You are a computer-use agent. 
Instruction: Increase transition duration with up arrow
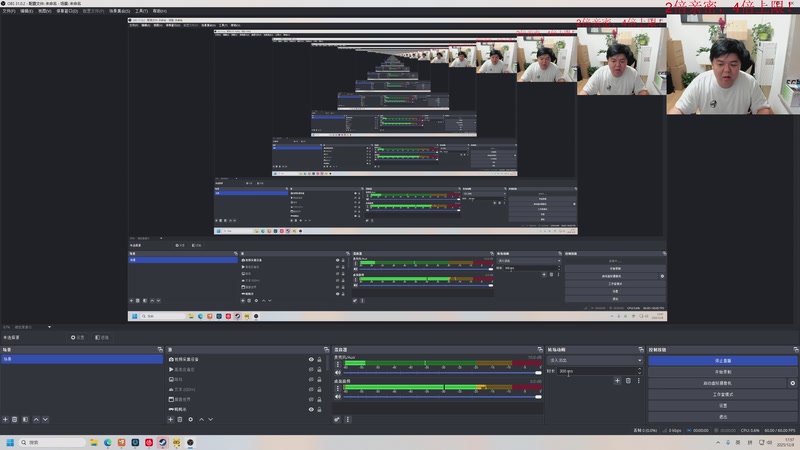point(640,369)
